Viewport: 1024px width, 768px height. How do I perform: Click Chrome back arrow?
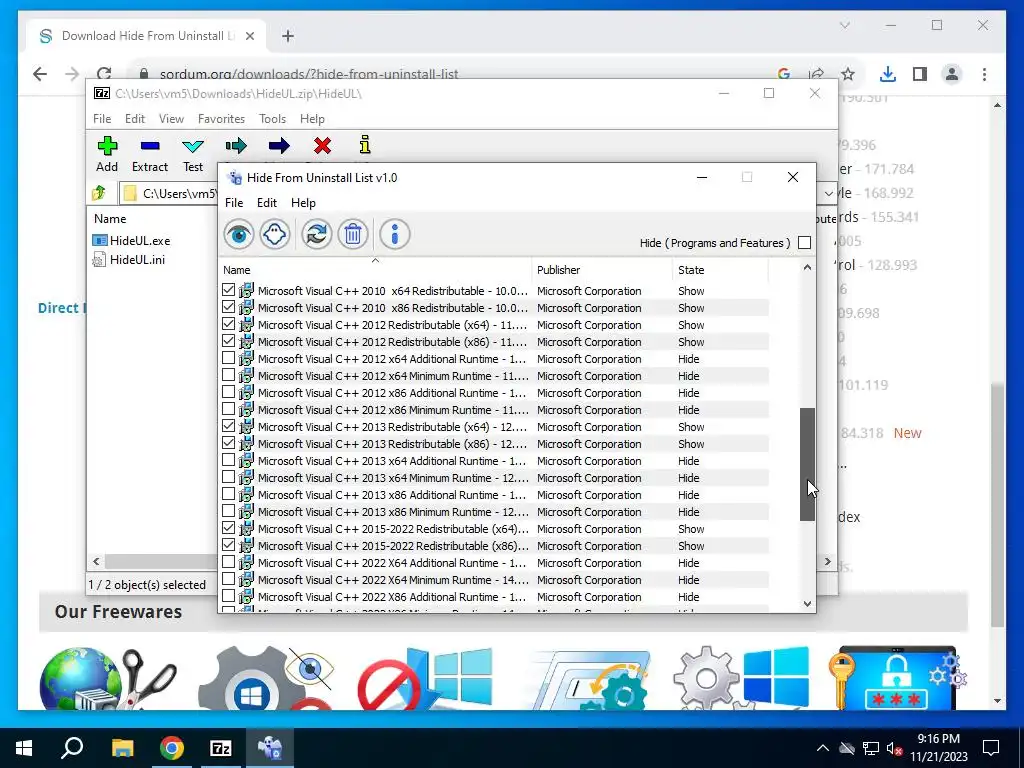40,74
